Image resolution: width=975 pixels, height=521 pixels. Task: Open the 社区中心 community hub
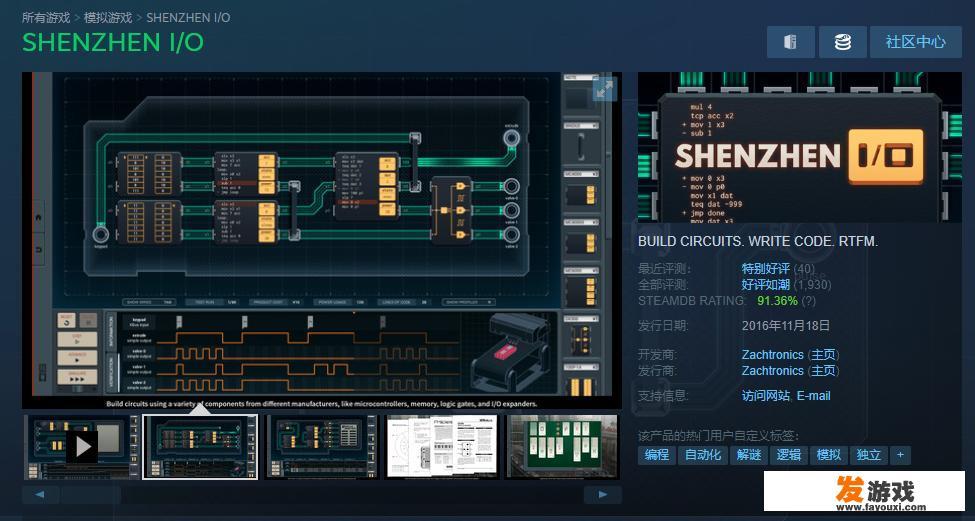coord(916,42)
